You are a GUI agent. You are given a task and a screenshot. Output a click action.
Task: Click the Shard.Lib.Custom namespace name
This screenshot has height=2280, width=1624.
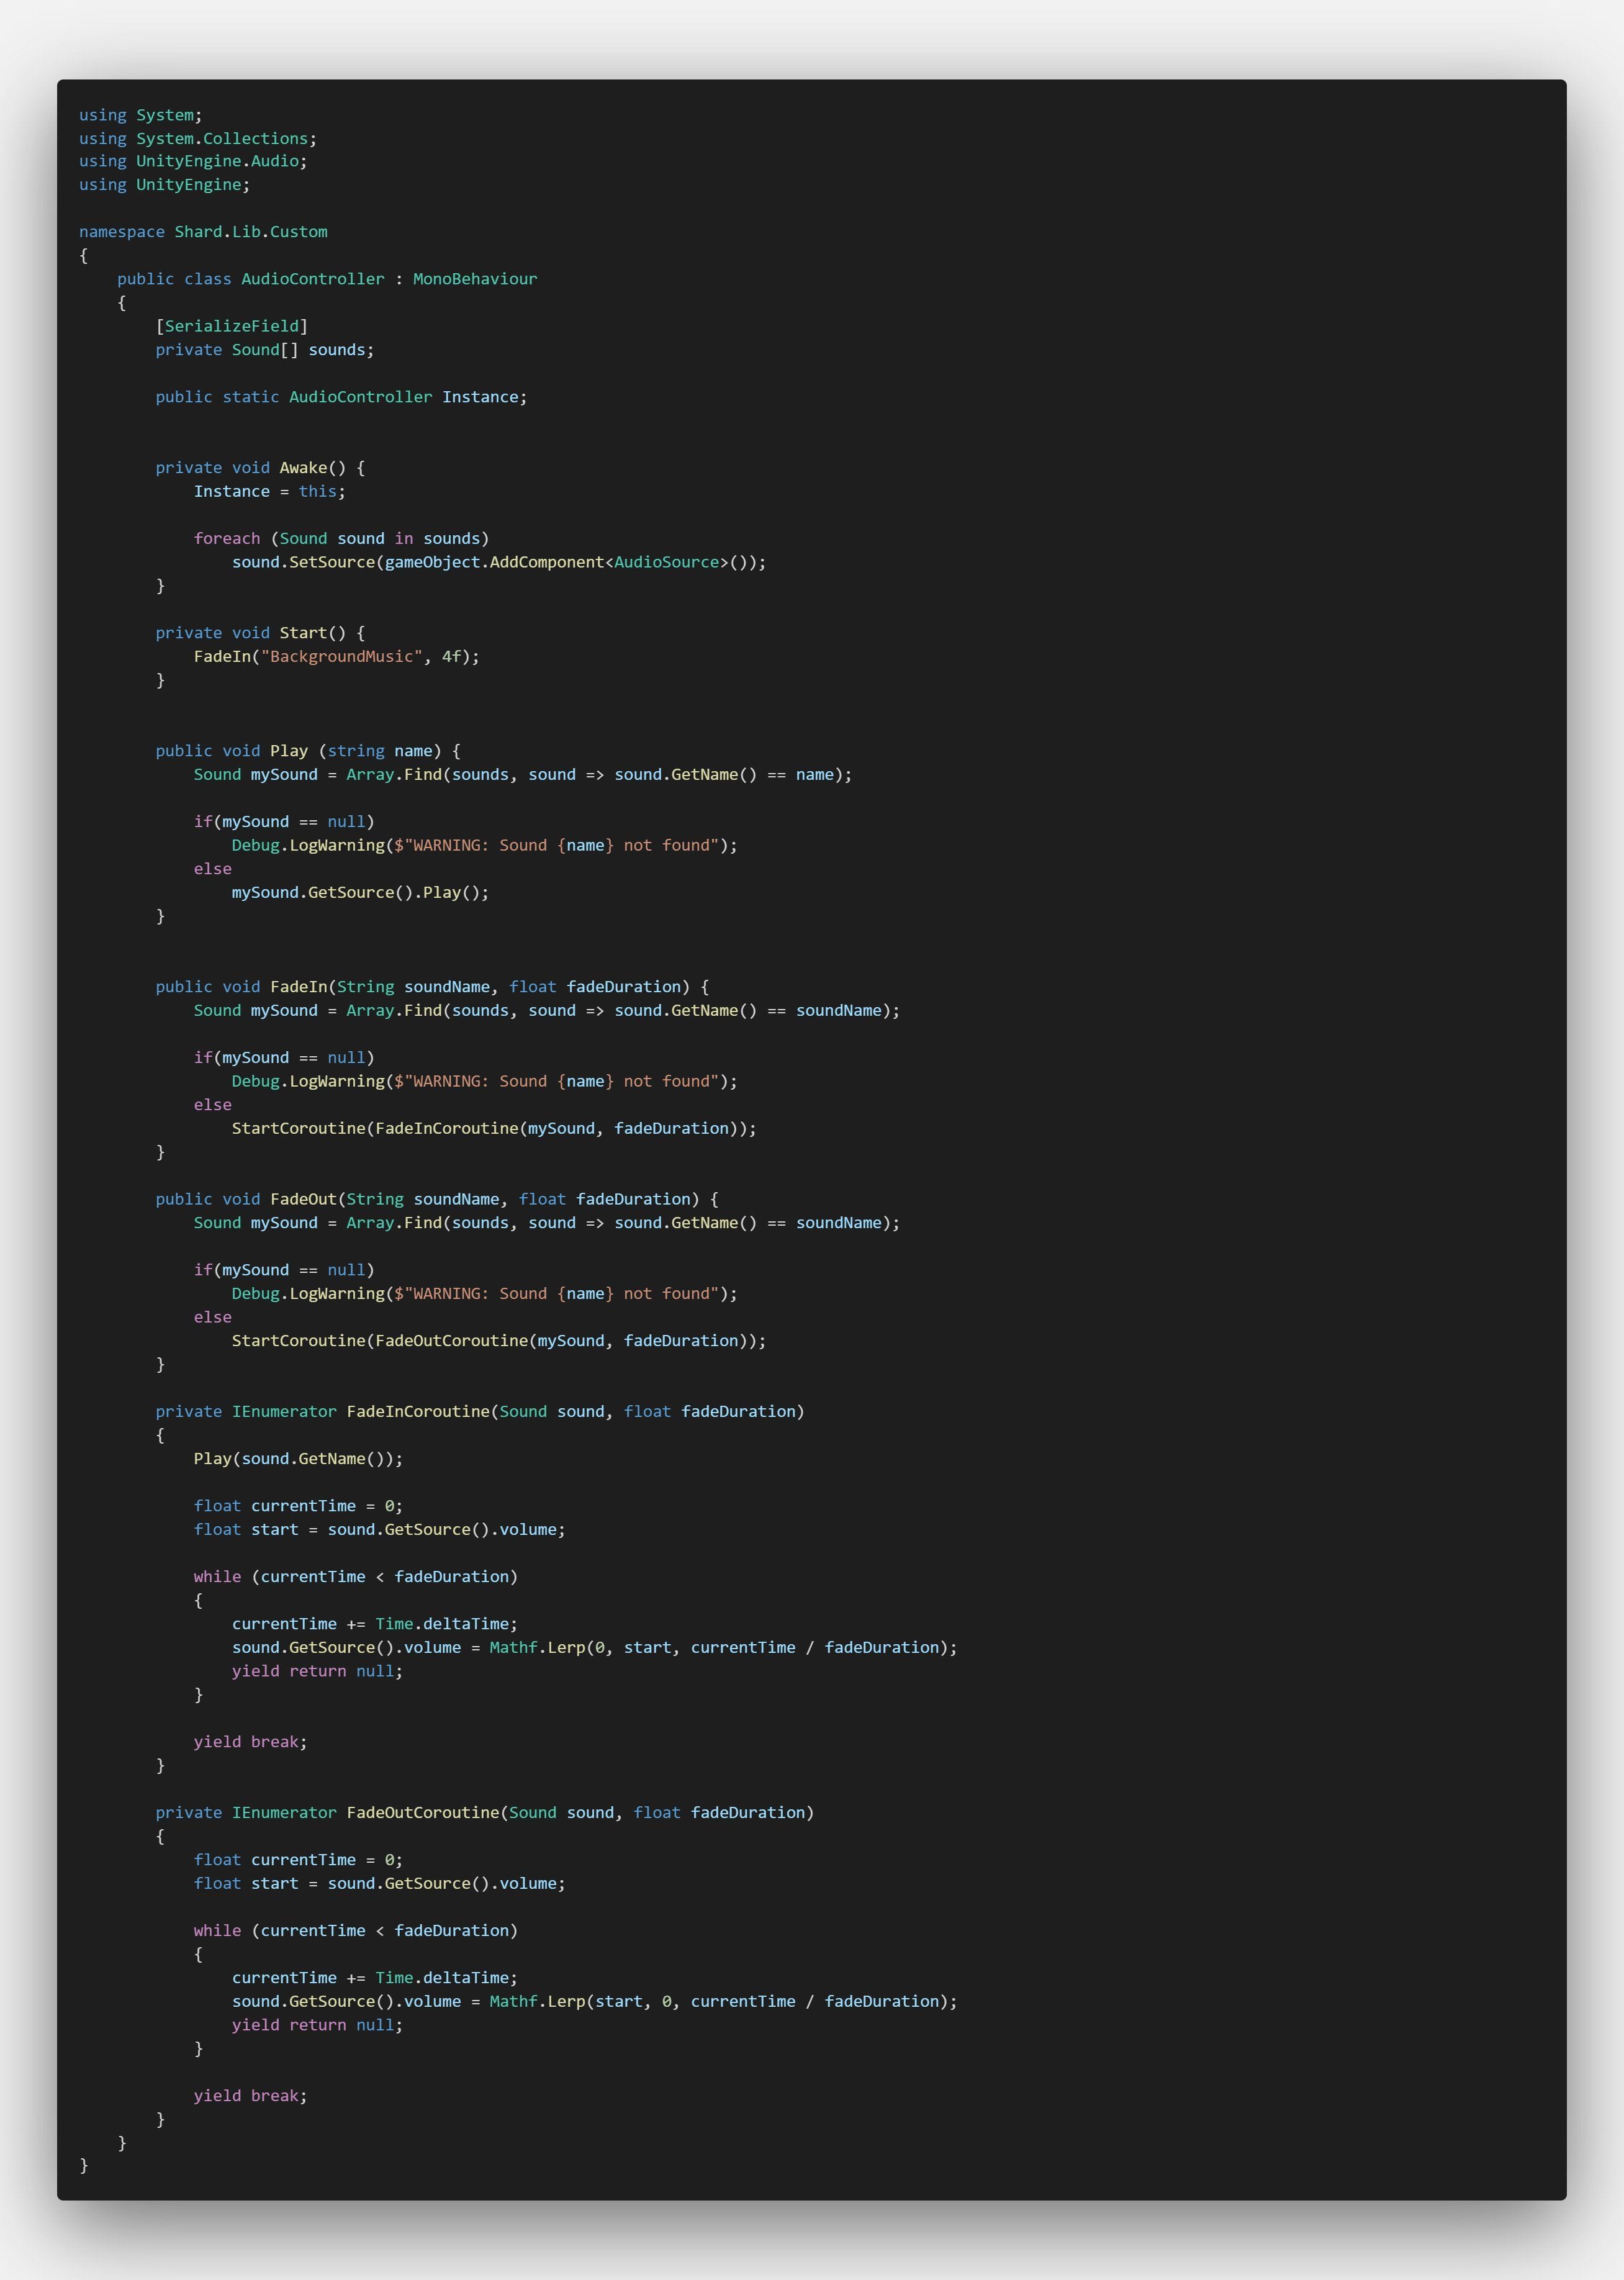250,232
